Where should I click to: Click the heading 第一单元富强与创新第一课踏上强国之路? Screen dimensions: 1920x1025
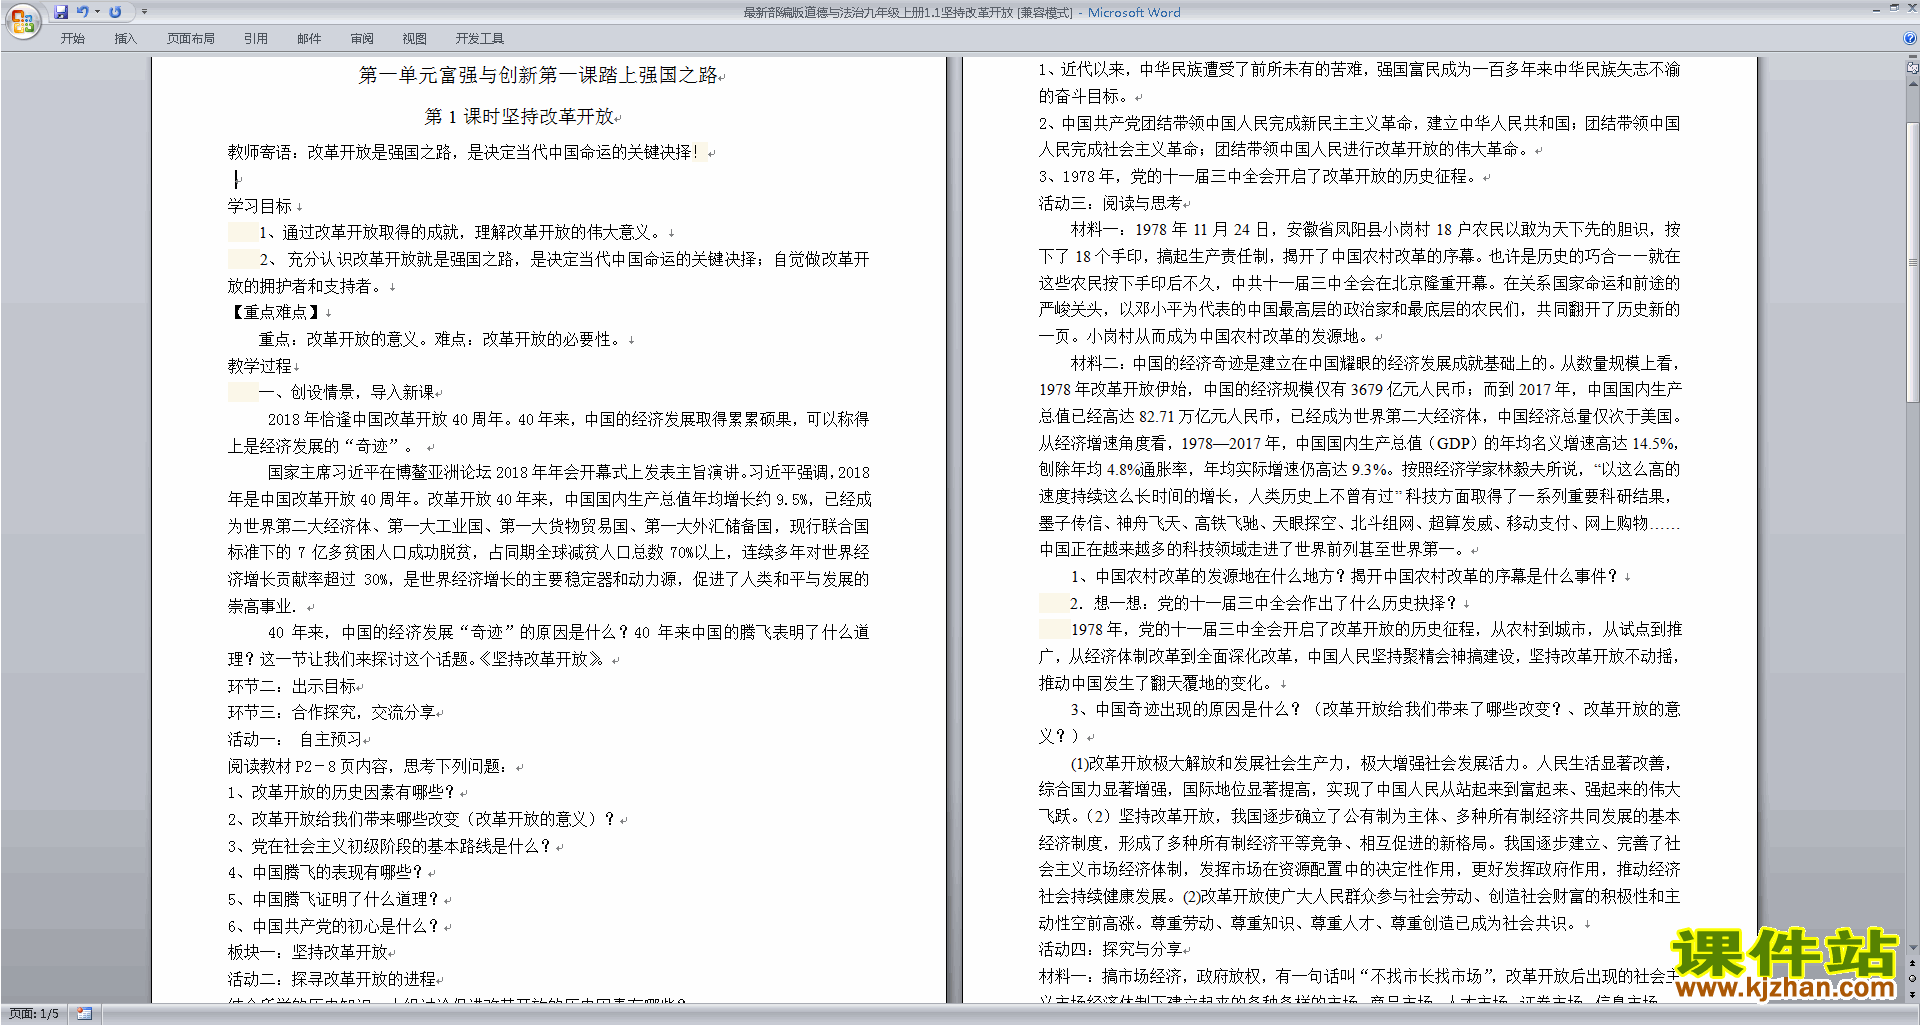(x=538, y=76)
